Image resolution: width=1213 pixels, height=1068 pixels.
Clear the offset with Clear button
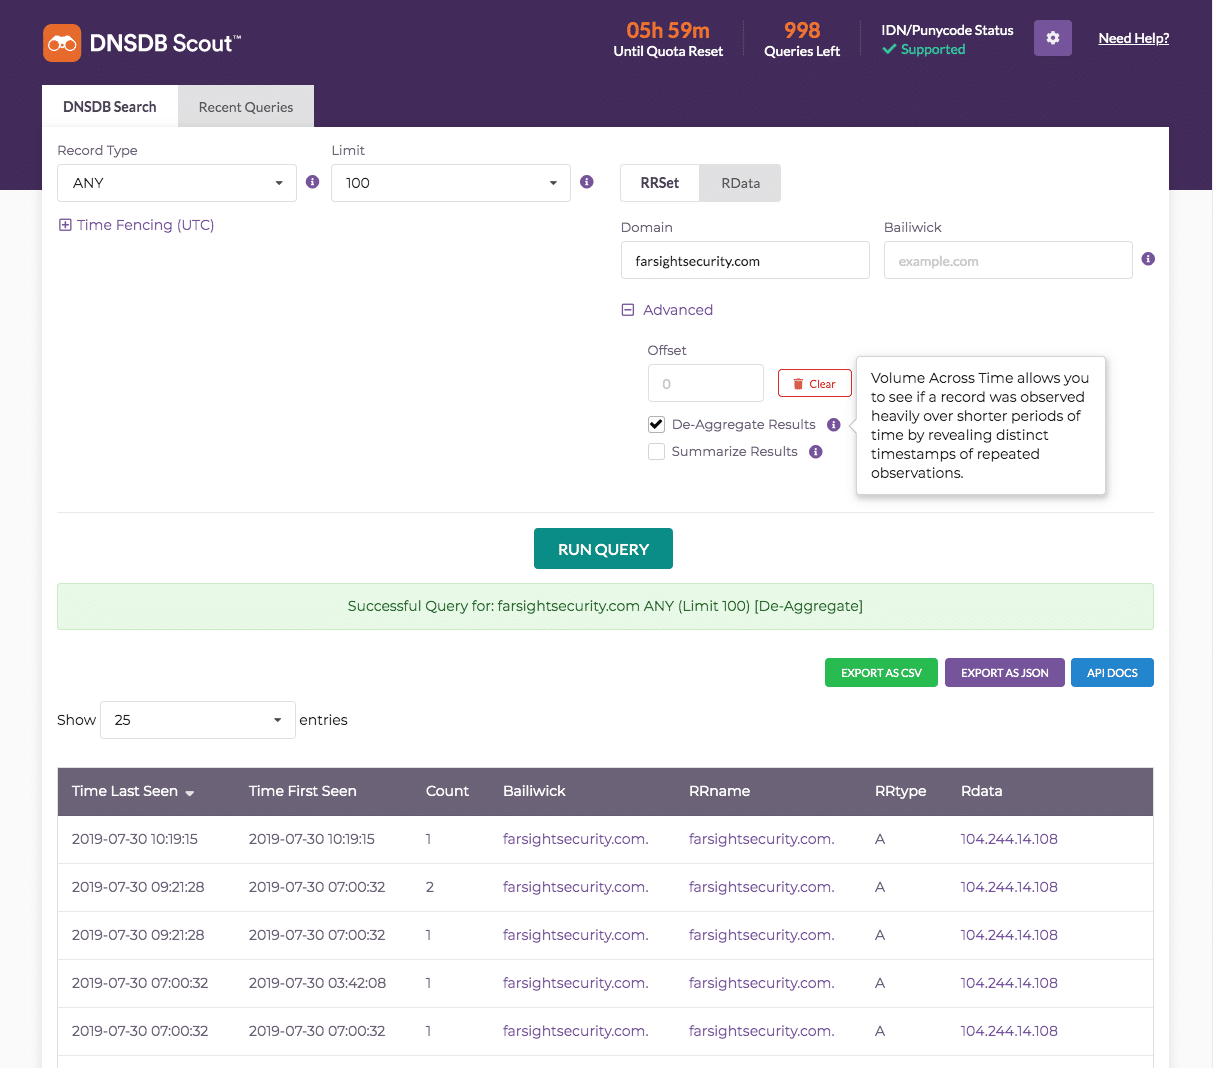click(x=815, y=384)
